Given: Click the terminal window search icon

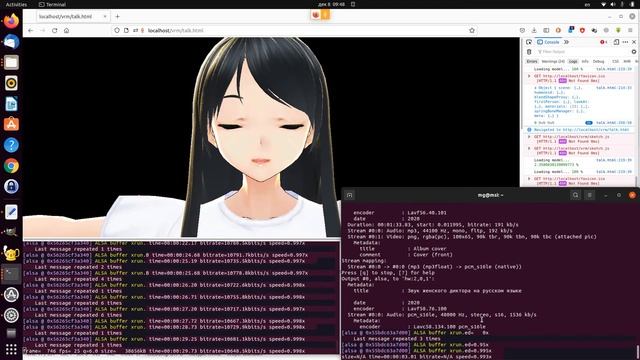Looking at the screenshot, I should 576,195.
